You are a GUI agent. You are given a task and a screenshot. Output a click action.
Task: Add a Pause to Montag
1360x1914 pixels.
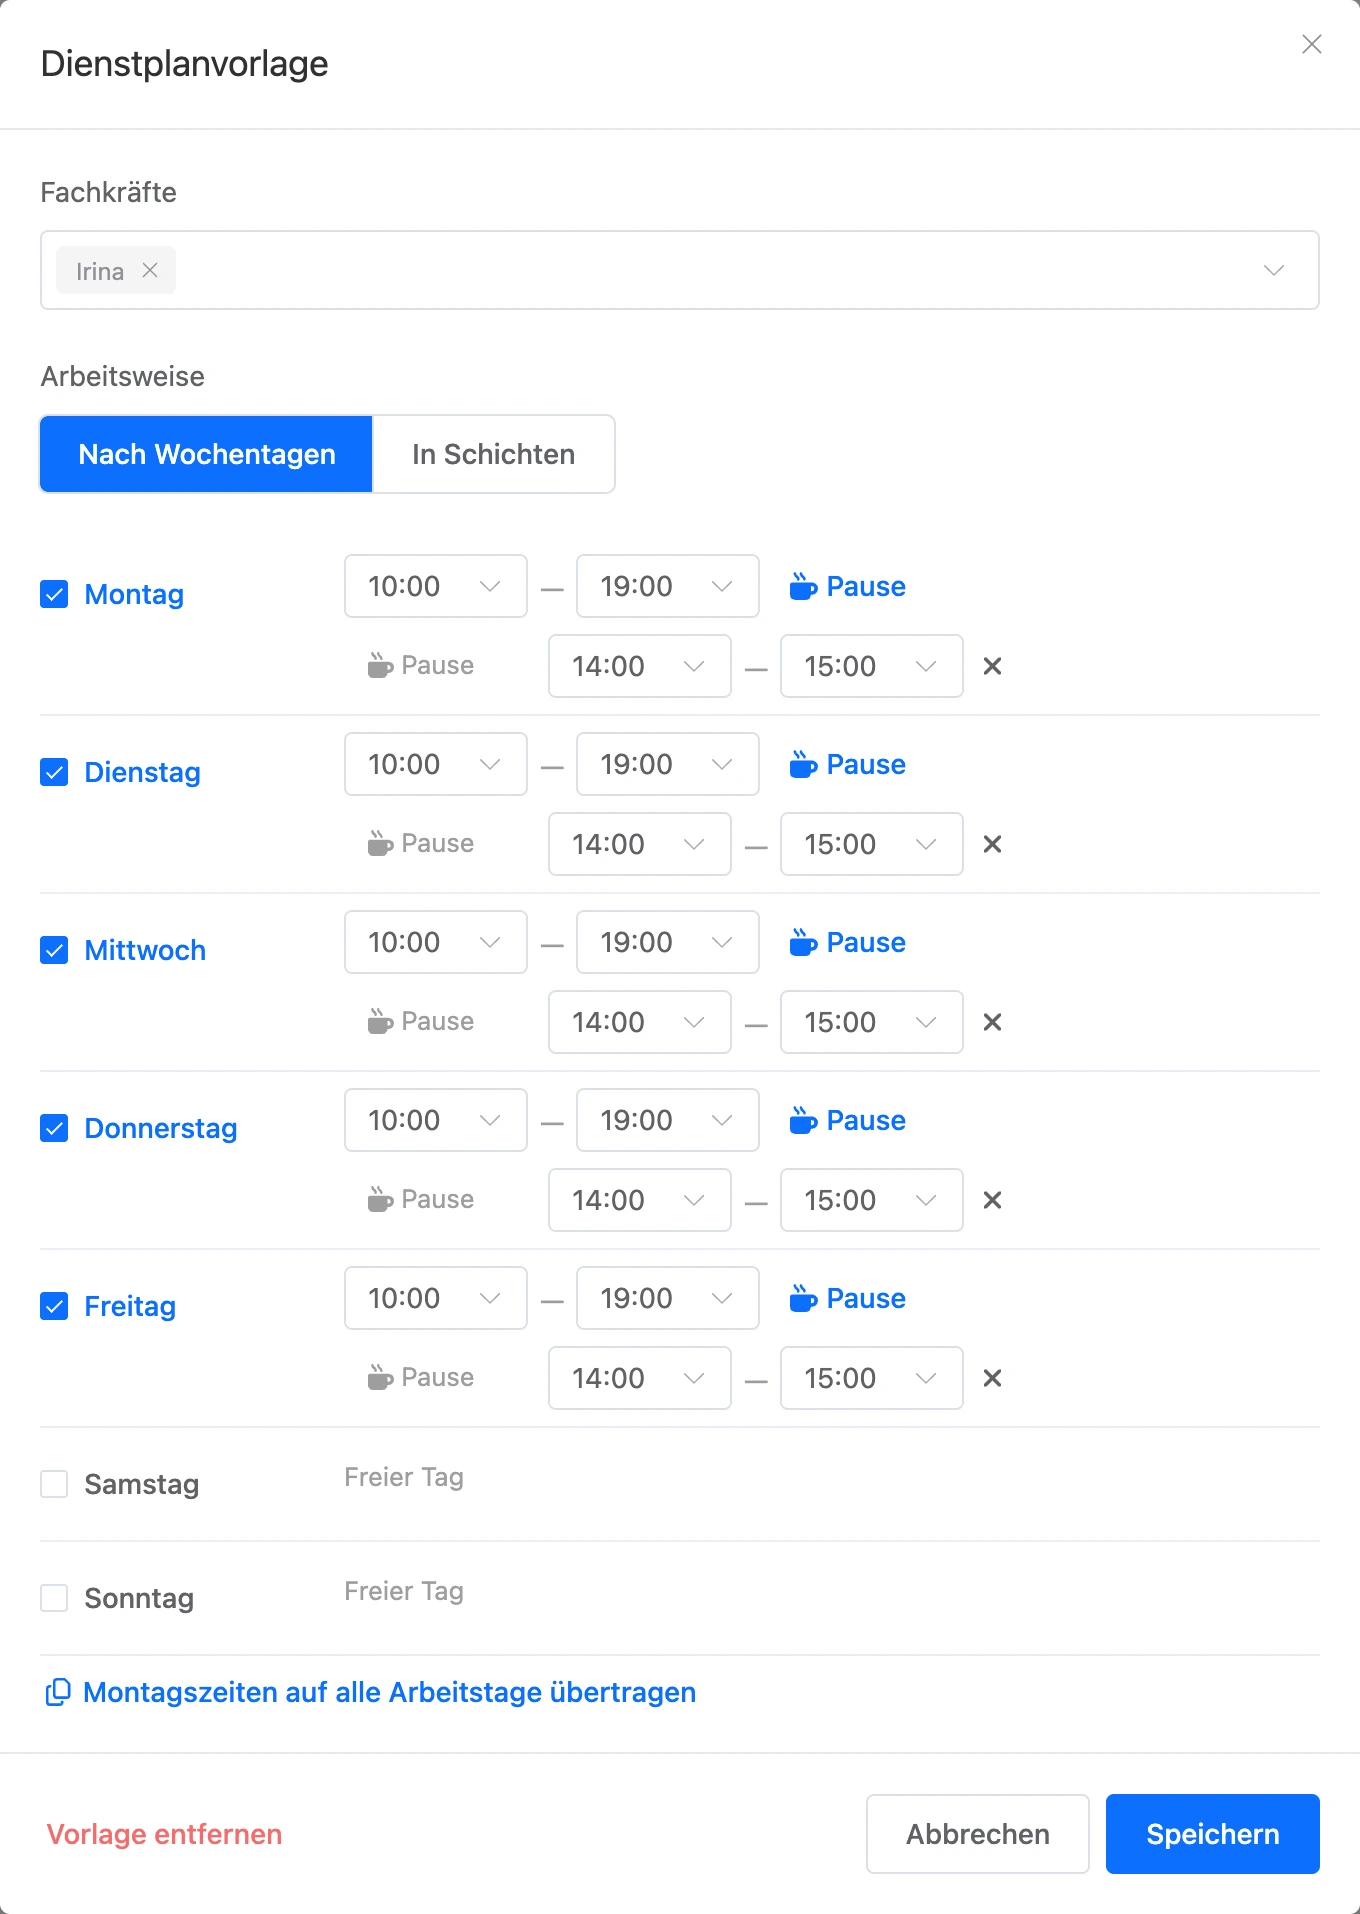(x=847, y=586)
